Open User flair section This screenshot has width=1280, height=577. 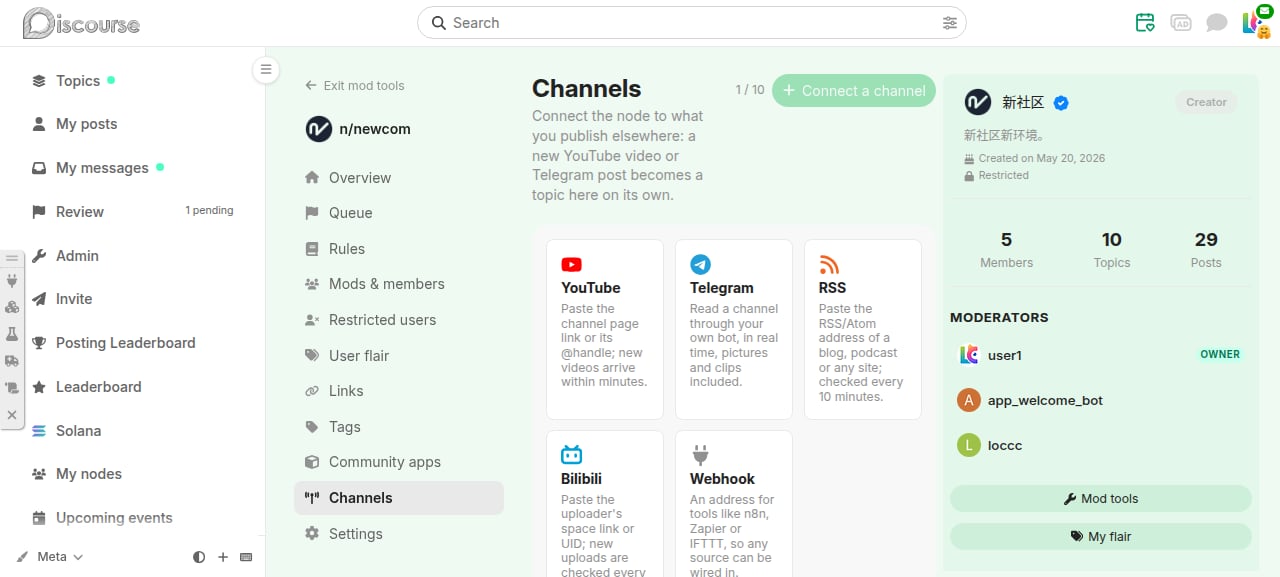click(x=399, y=356)
